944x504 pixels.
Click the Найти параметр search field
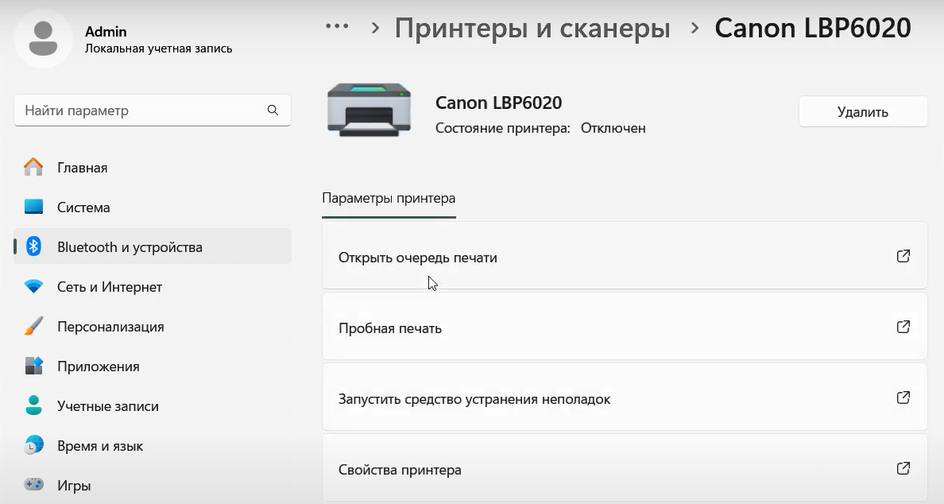[x=152, y=110]
